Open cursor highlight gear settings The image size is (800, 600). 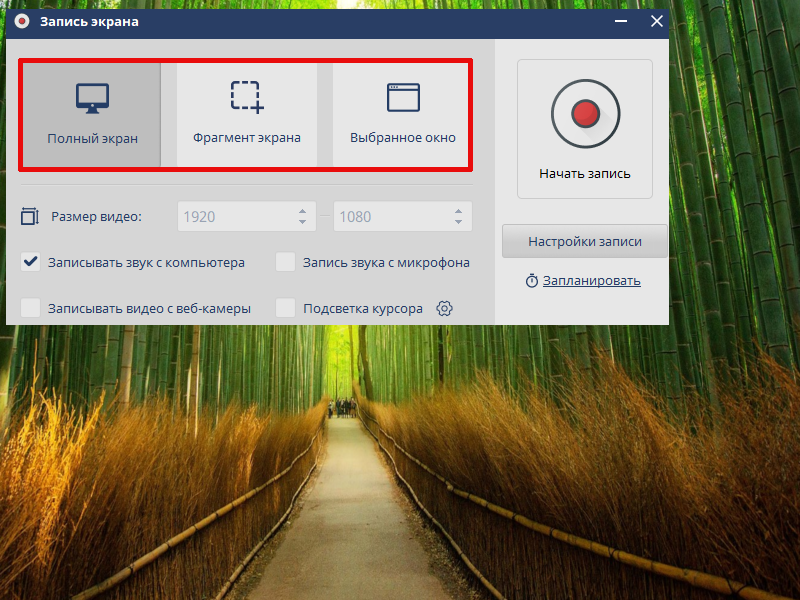(445, 309)
